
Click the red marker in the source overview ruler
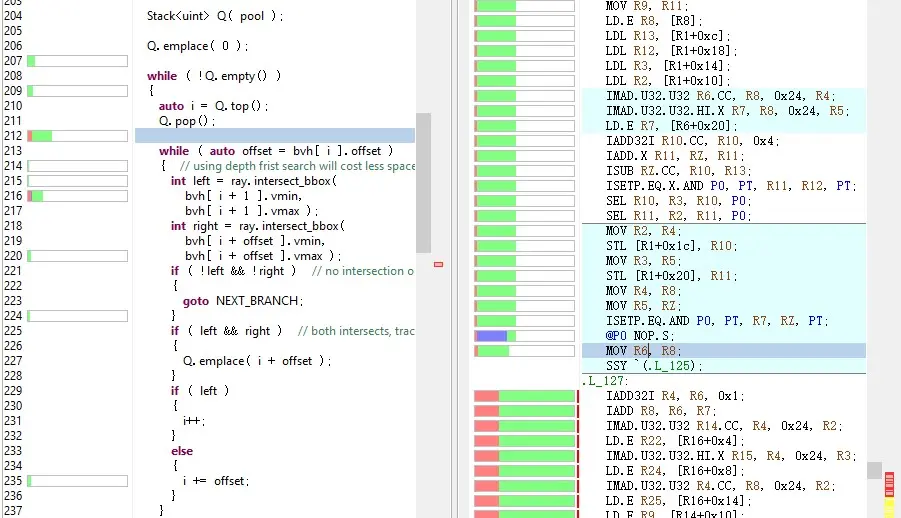point(438,264)
